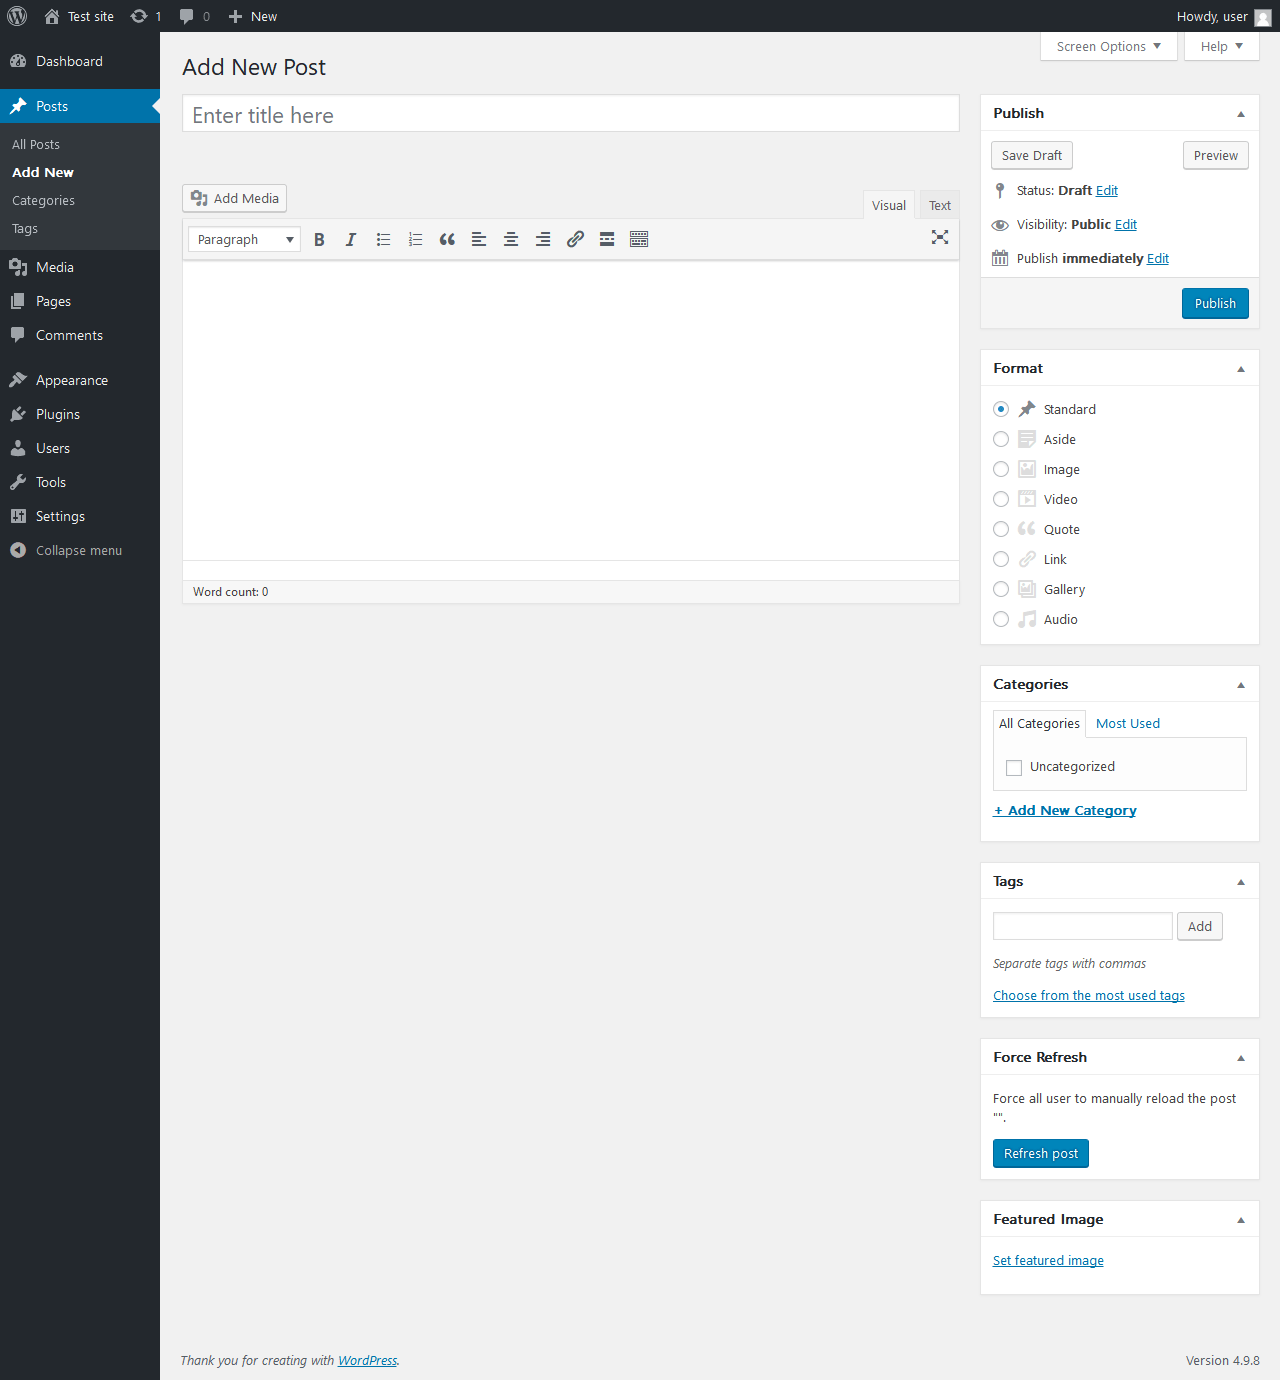Click the Preview button
The height and width of the screenshot is (1380, 1280).
pos(1216,155)
